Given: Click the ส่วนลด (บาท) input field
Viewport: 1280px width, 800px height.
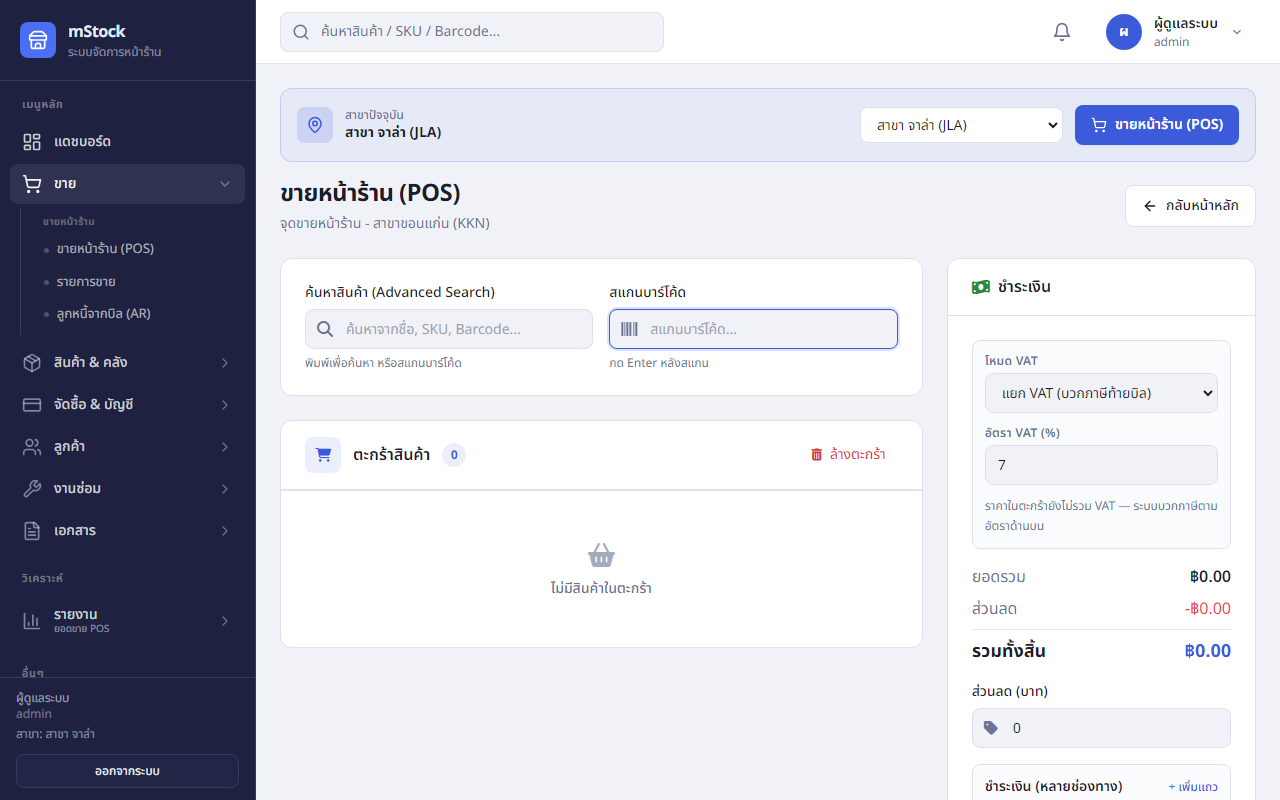Looking at the screenshot, I should tap(1101, 728).
